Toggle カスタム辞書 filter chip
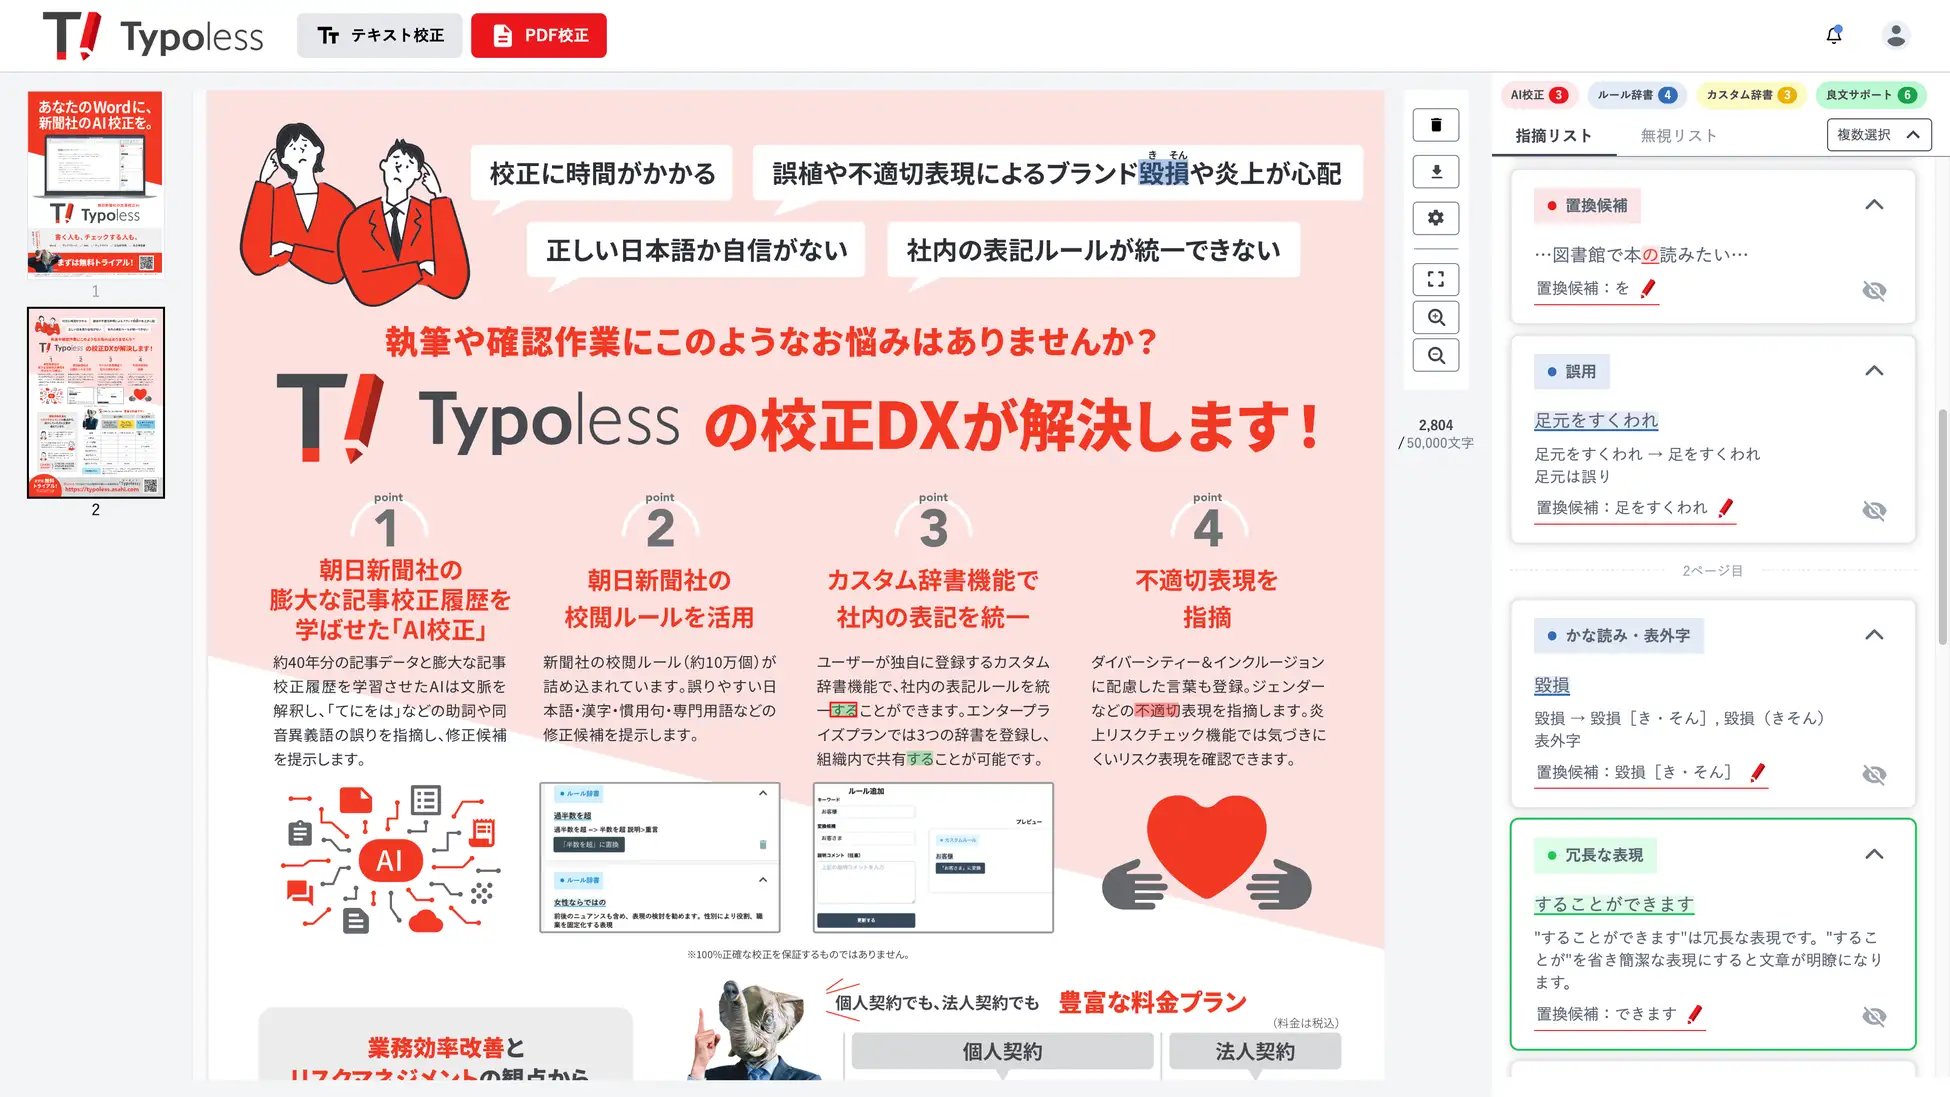The image size is (1950, 1097). tap(1750, 95)
